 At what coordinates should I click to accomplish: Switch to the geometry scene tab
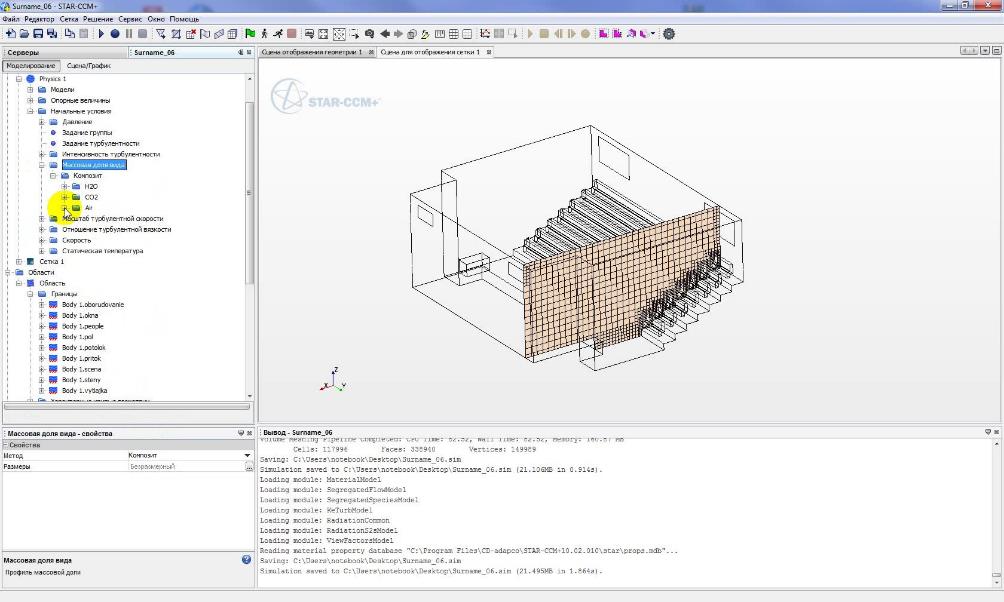(x=311, y=52)
